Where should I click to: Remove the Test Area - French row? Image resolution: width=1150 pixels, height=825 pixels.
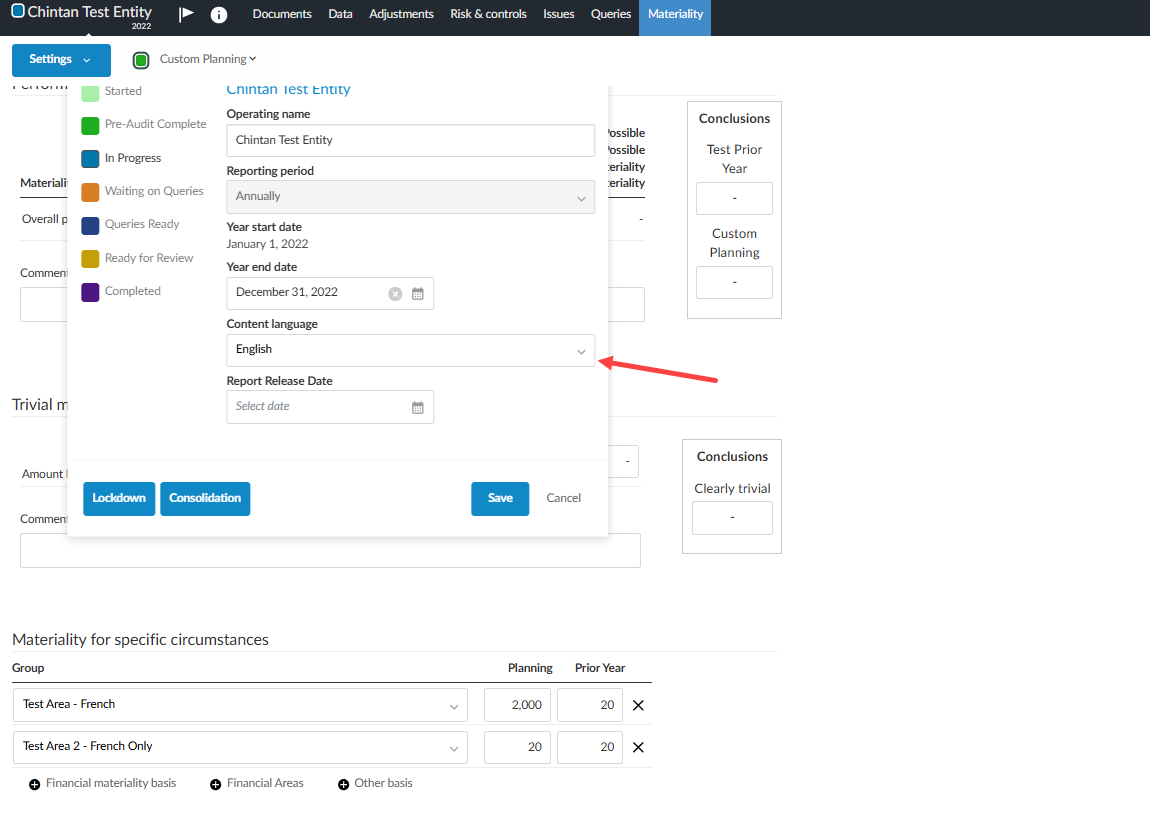coord(638,705)
